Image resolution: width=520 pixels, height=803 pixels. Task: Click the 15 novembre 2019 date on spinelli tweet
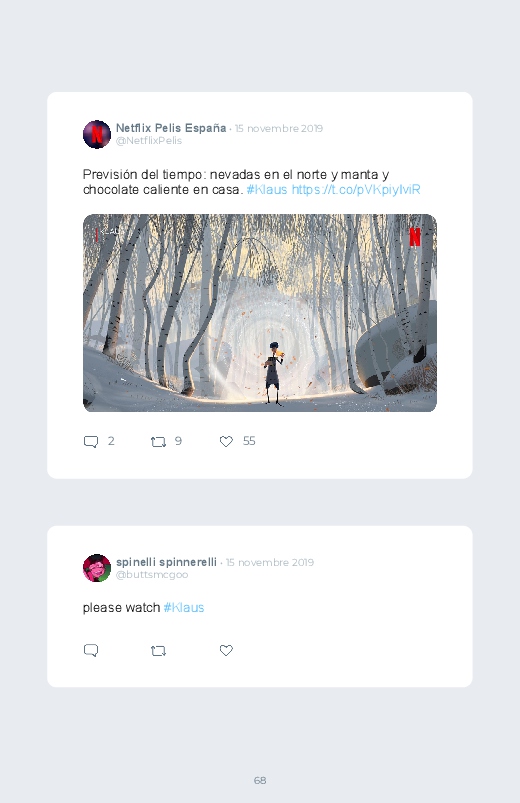(x=270, y=562)
